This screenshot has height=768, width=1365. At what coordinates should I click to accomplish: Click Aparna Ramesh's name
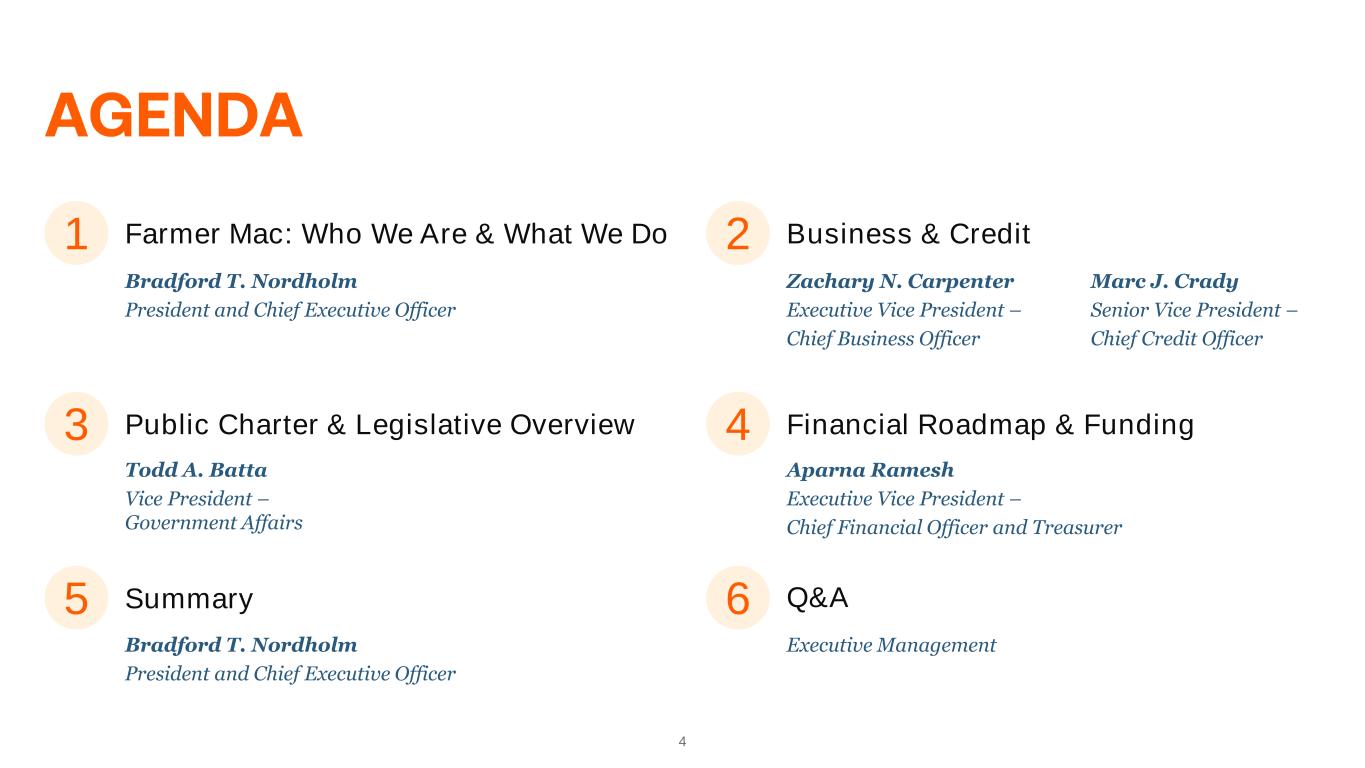tap(870, 470)
